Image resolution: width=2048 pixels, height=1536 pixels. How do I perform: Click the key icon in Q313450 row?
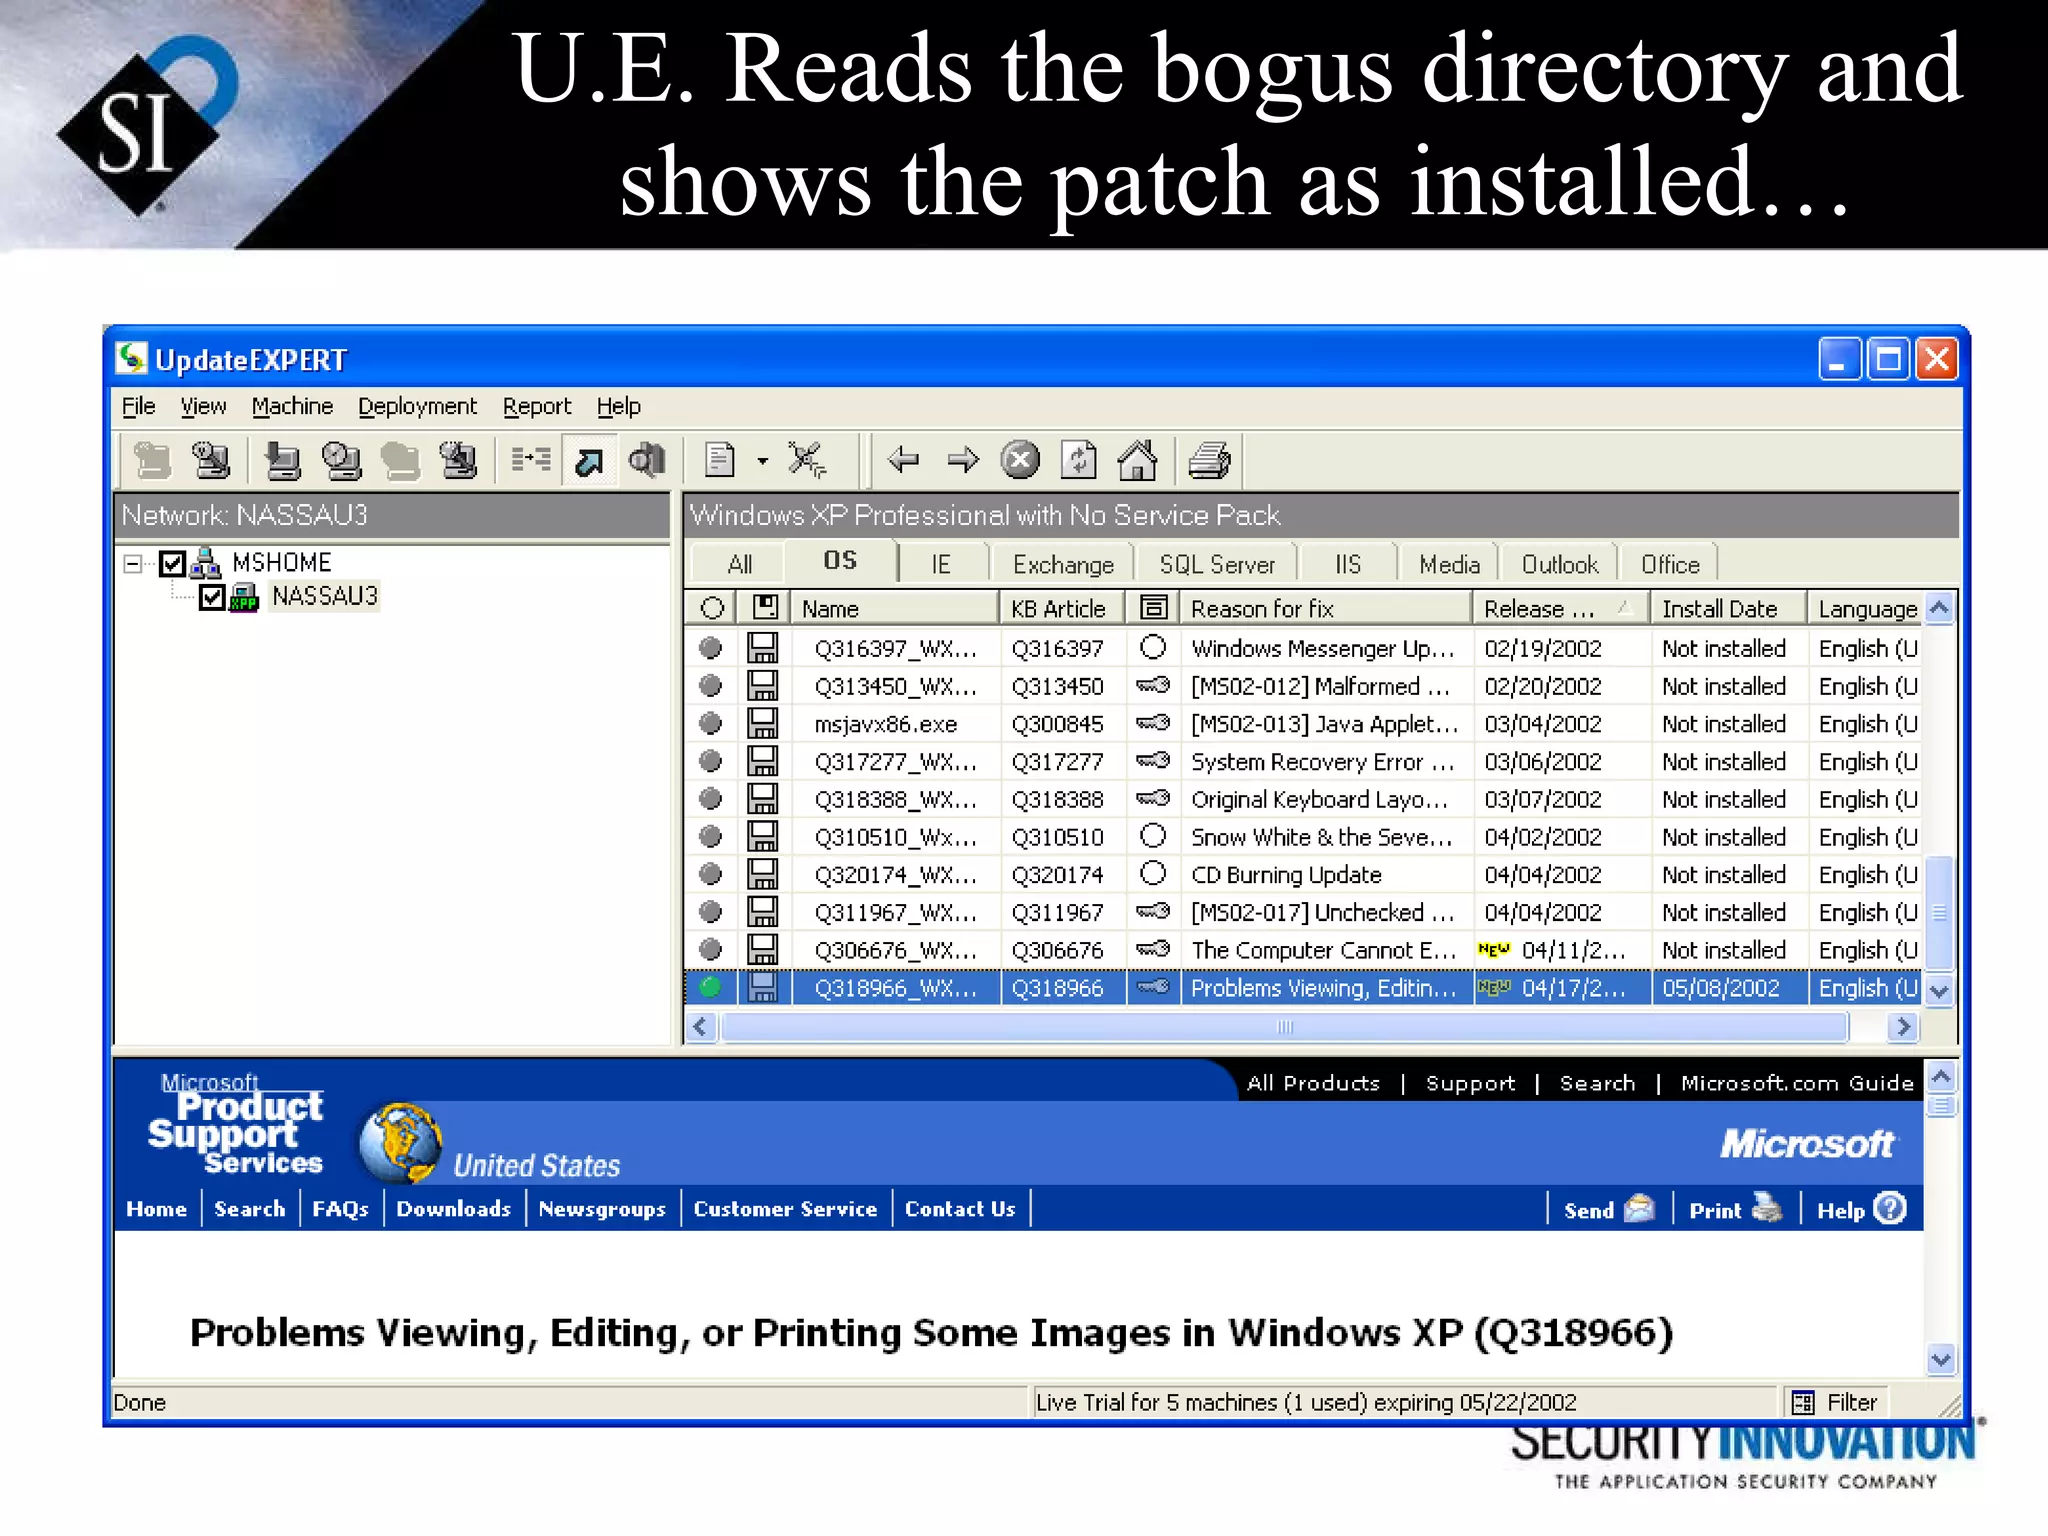coord(1153,686)
